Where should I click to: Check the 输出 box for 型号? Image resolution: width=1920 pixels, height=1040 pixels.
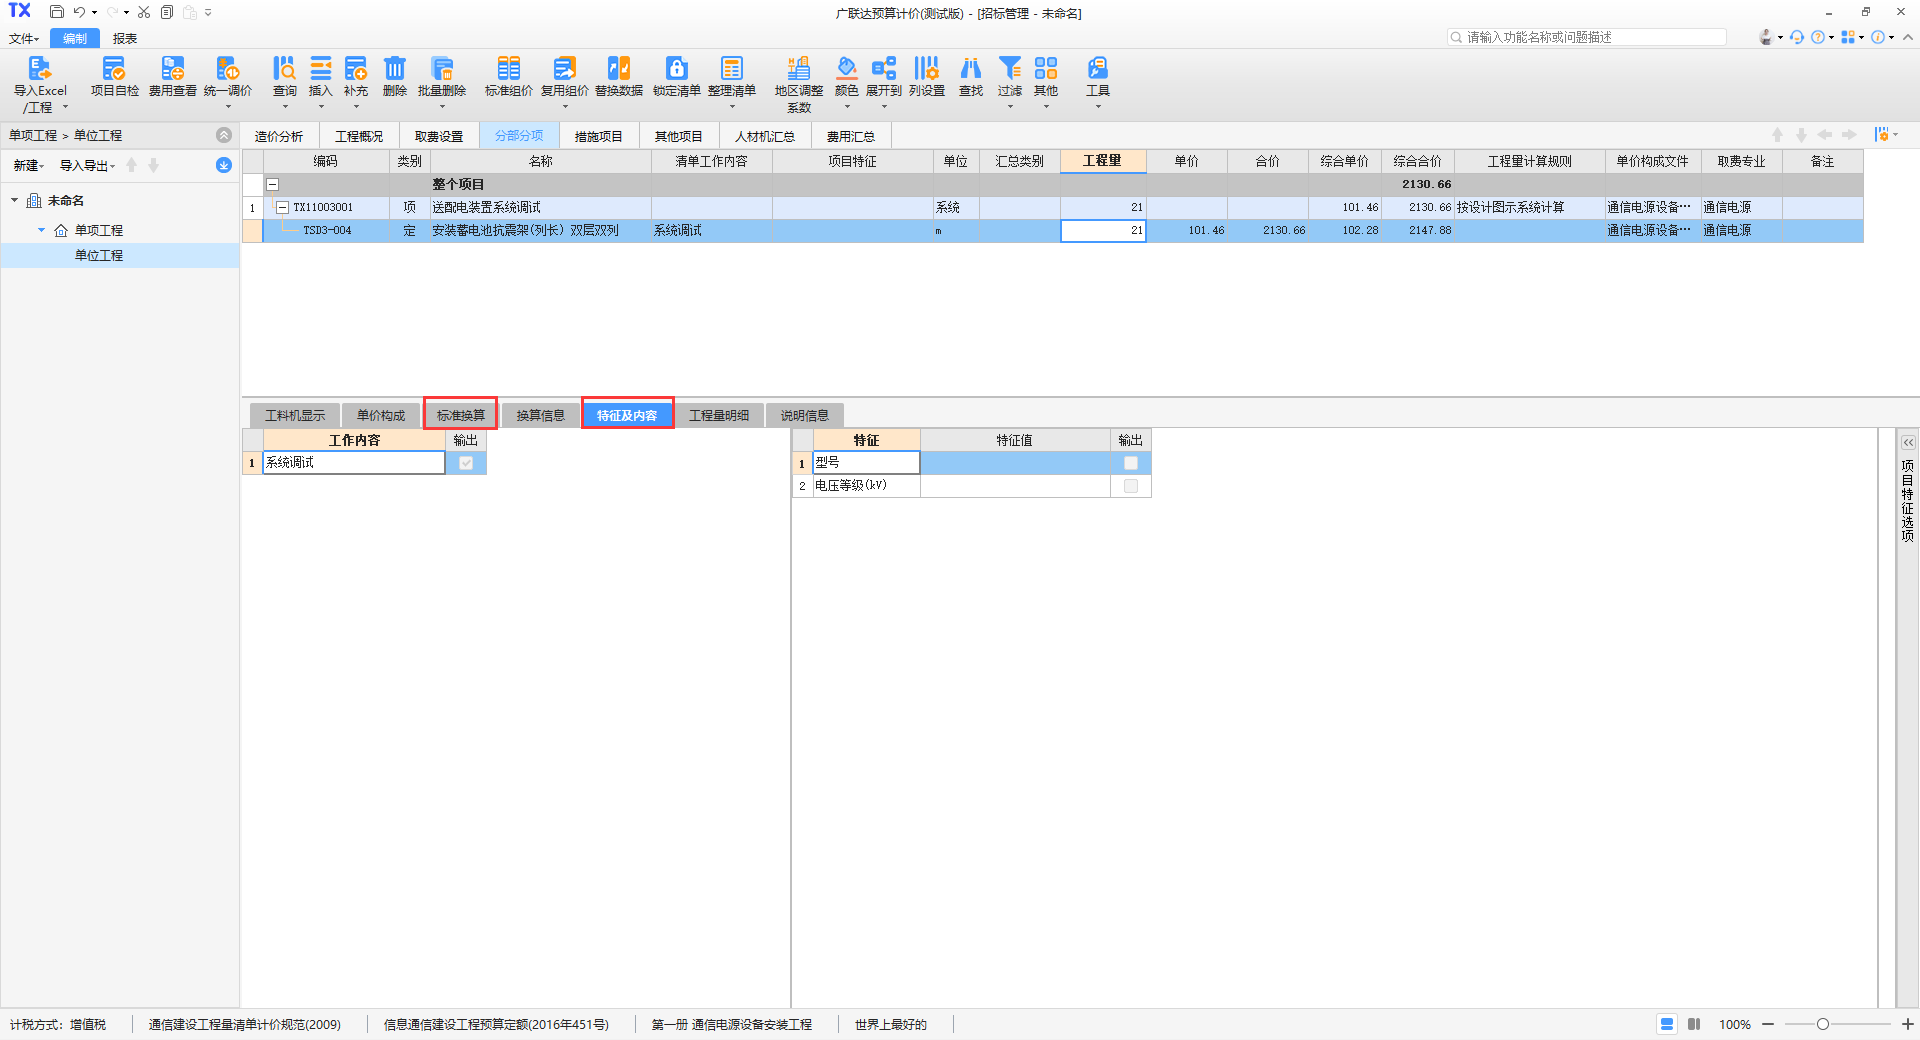tap(1130, 463)
